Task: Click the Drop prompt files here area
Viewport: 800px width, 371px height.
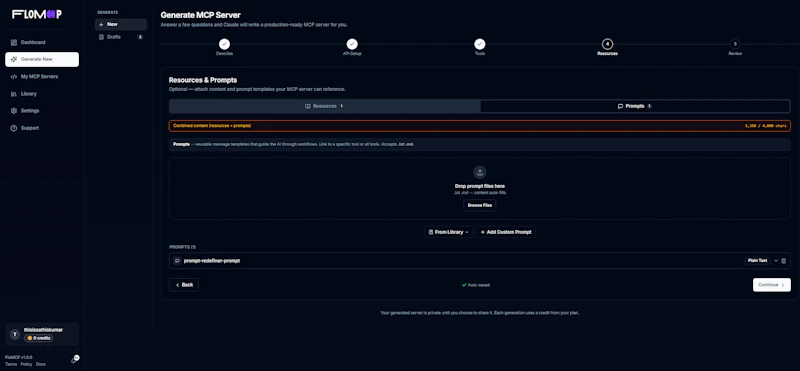Action: (480, 188)
